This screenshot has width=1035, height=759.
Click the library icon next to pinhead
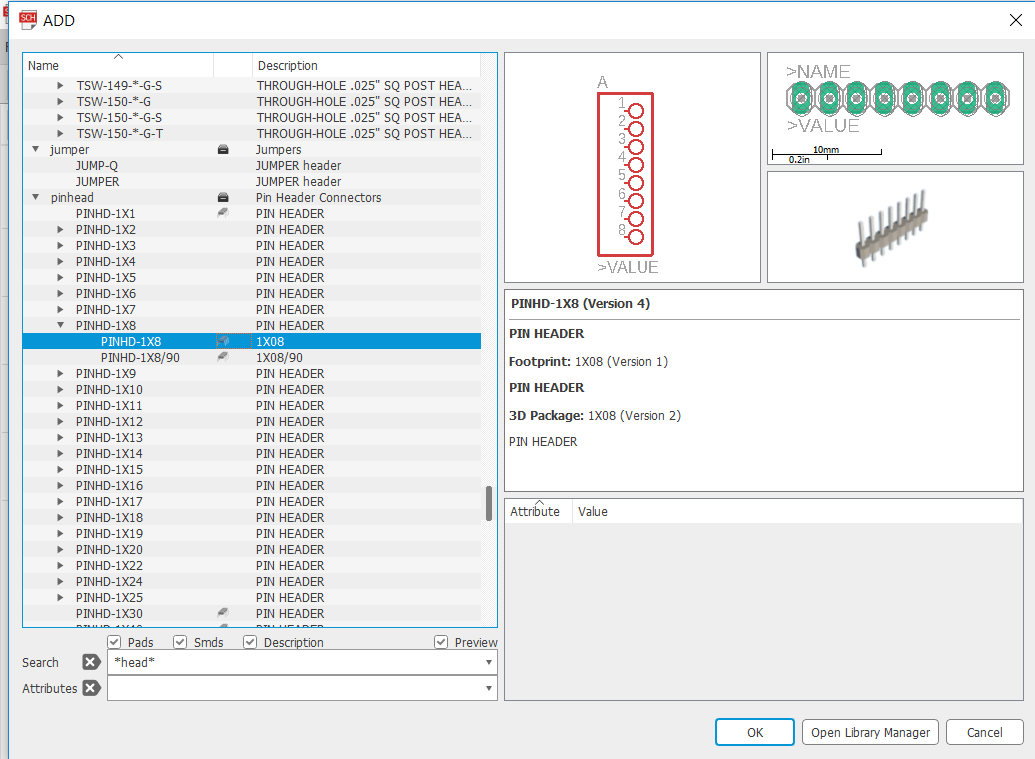click(222, 197)
